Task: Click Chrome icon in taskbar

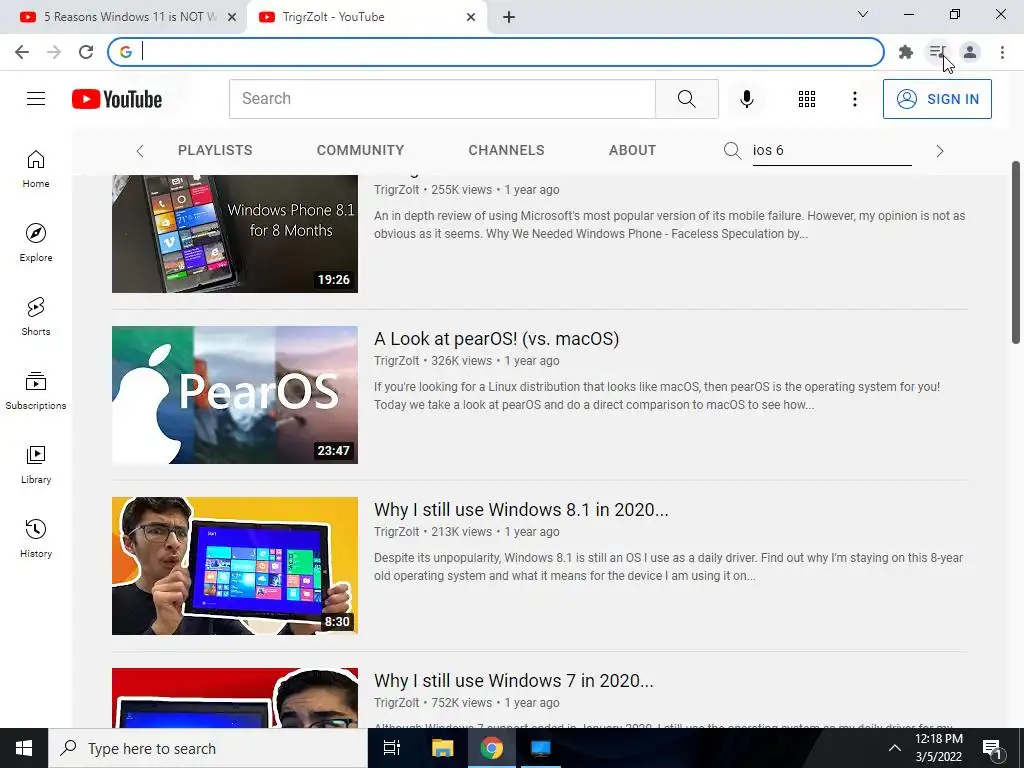Action: click(x=492, y=748)
